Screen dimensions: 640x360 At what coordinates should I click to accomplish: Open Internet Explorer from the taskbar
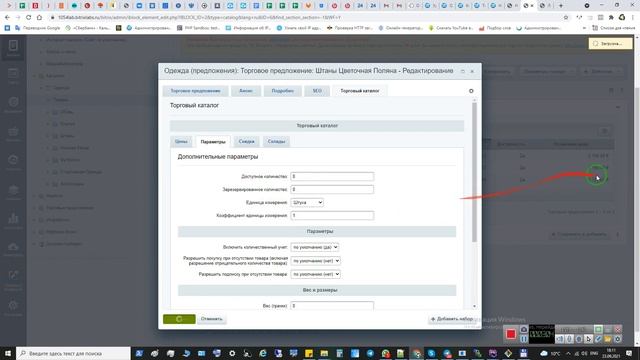click(x=263, y=353)
